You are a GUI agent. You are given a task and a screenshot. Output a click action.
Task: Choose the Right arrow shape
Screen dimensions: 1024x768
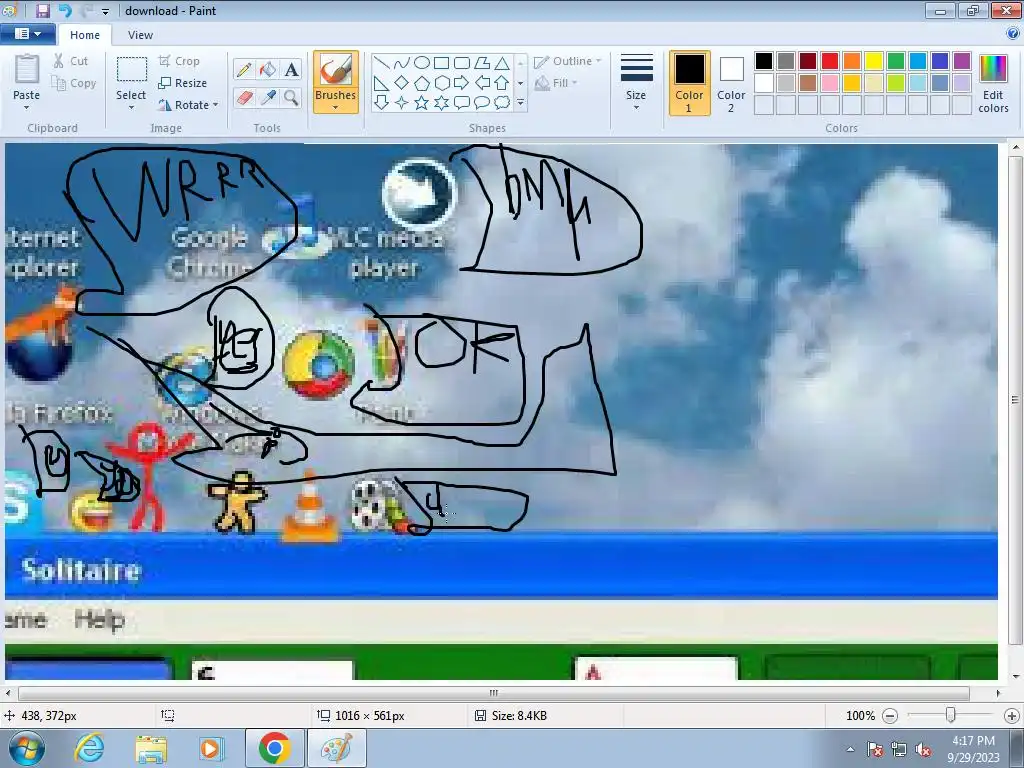pos(462,83)
